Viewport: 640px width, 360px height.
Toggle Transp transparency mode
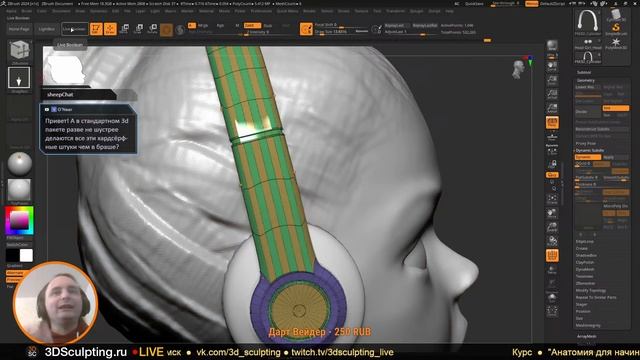coord(552,270)
